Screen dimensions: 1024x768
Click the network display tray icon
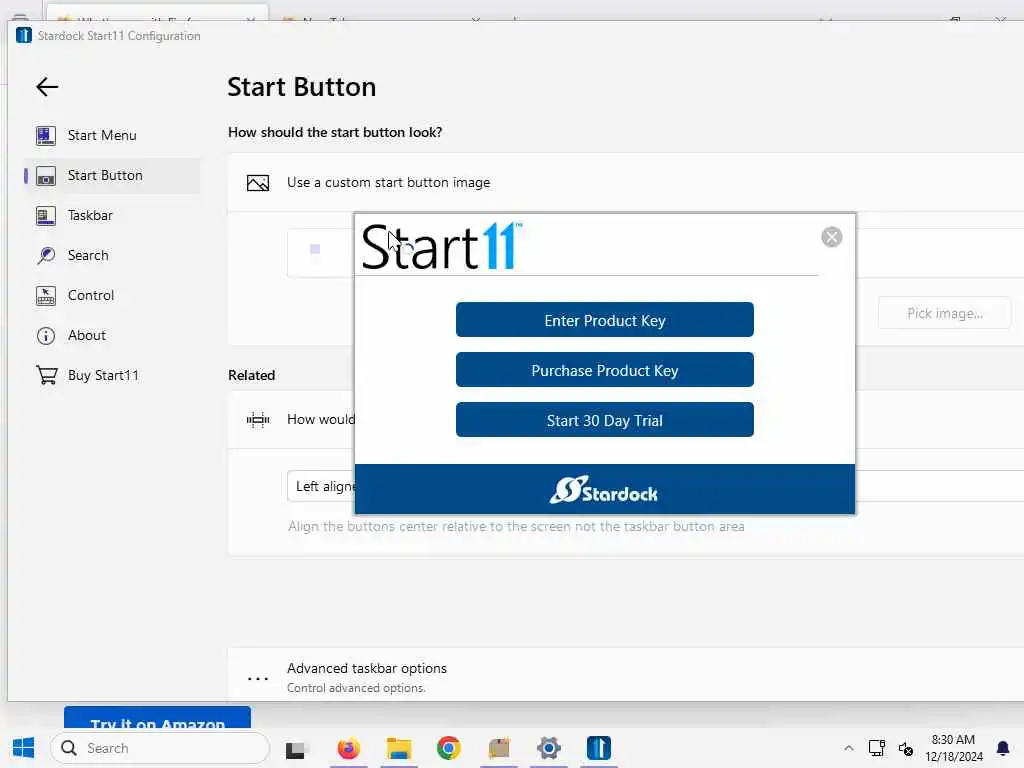[x=876, y=748]
